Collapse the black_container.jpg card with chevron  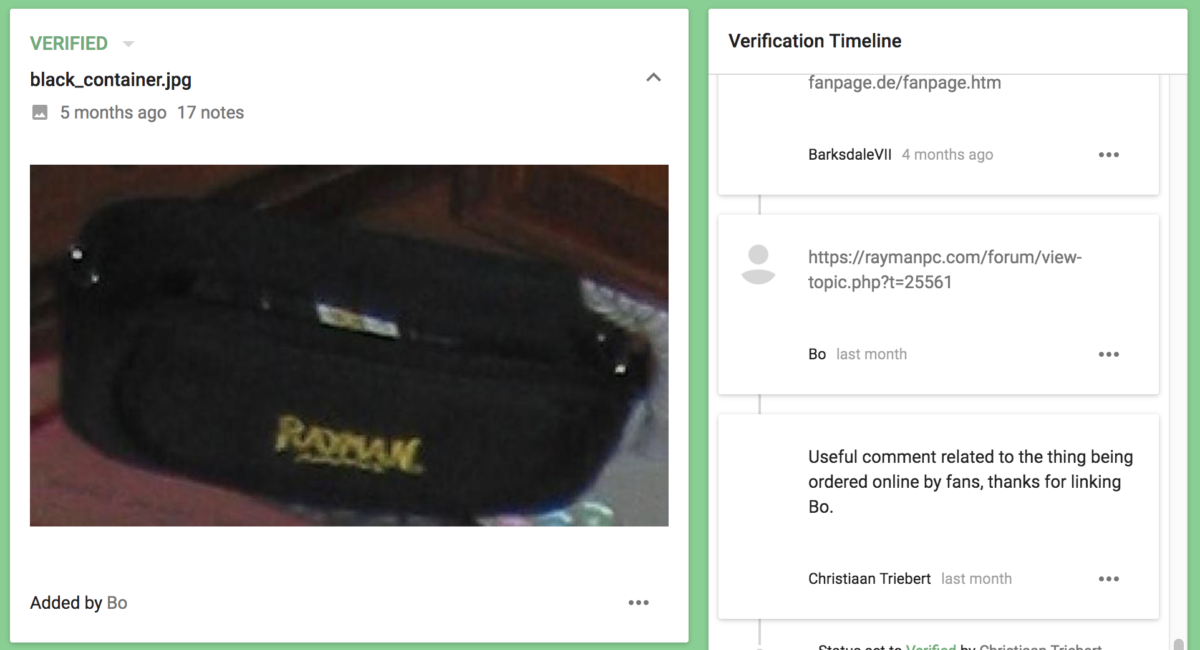point(654,78)
